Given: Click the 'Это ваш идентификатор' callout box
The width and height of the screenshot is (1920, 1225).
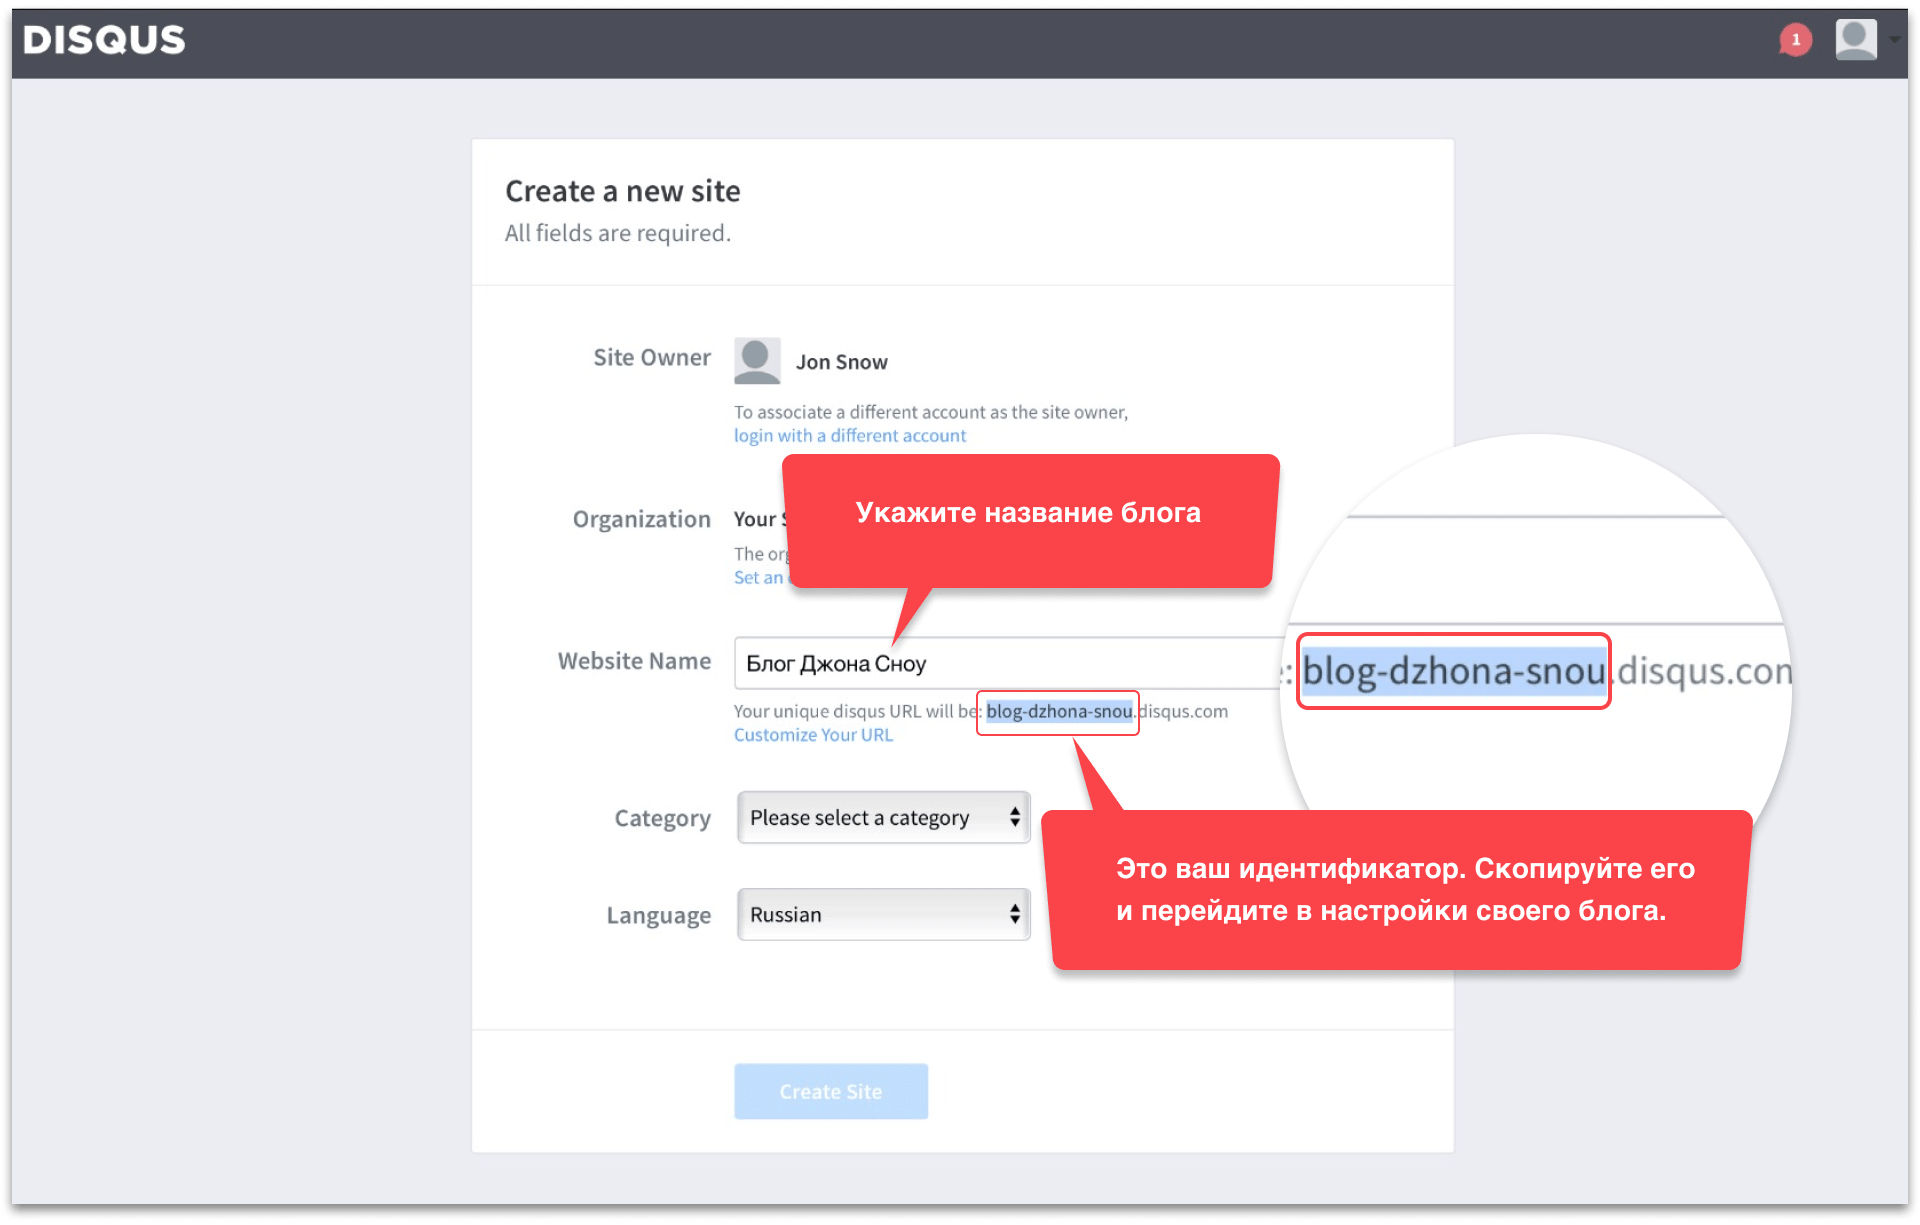Looking at the screenshot, I should tap(1400, 890).
